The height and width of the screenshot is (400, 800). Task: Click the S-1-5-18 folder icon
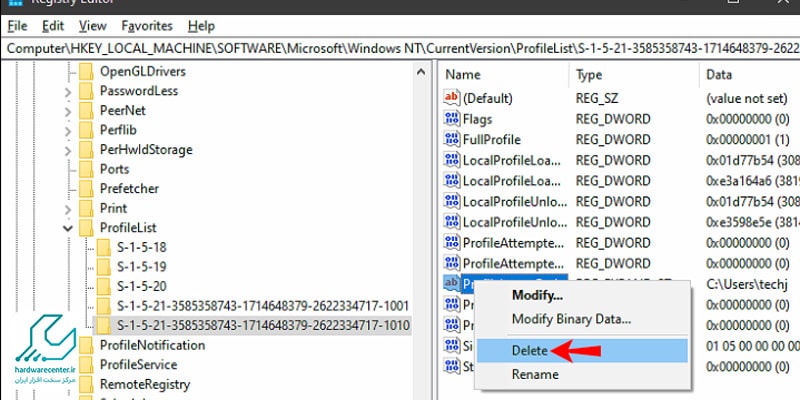click(104, 247)
